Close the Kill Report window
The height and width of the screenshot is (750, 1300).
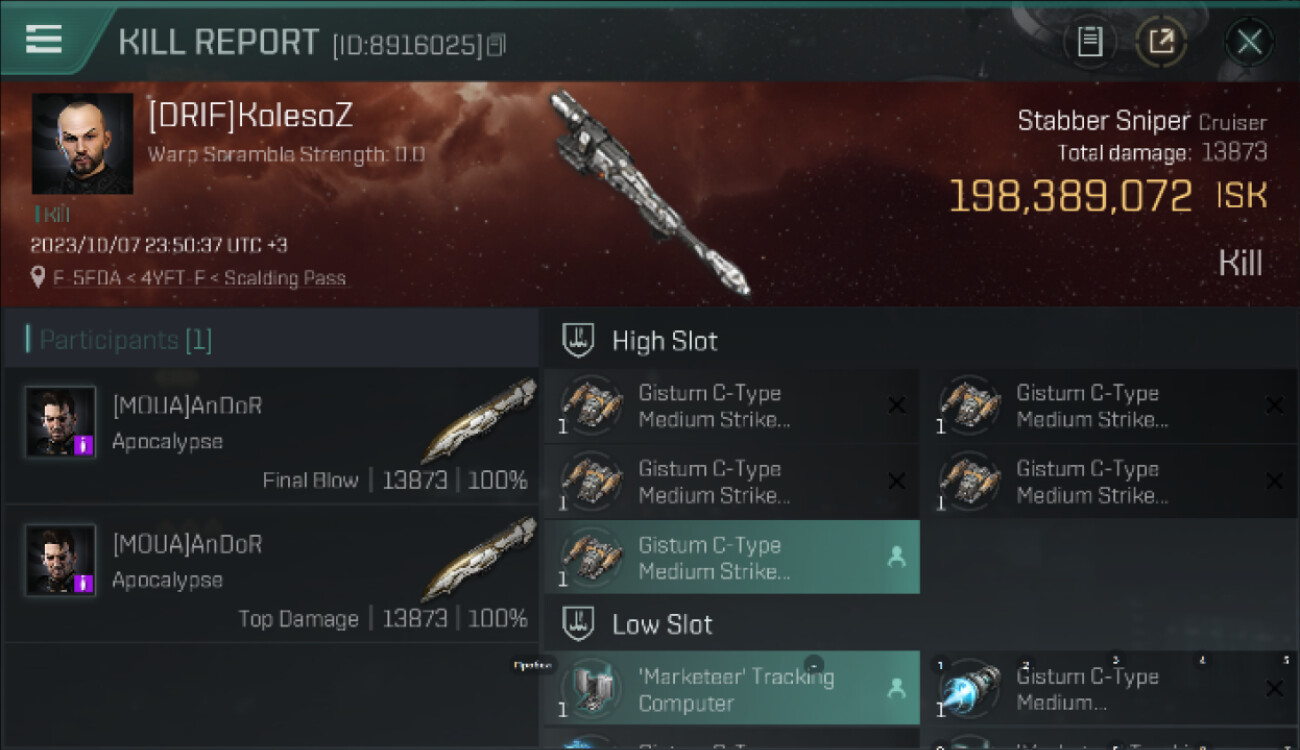pos(1249,42)
